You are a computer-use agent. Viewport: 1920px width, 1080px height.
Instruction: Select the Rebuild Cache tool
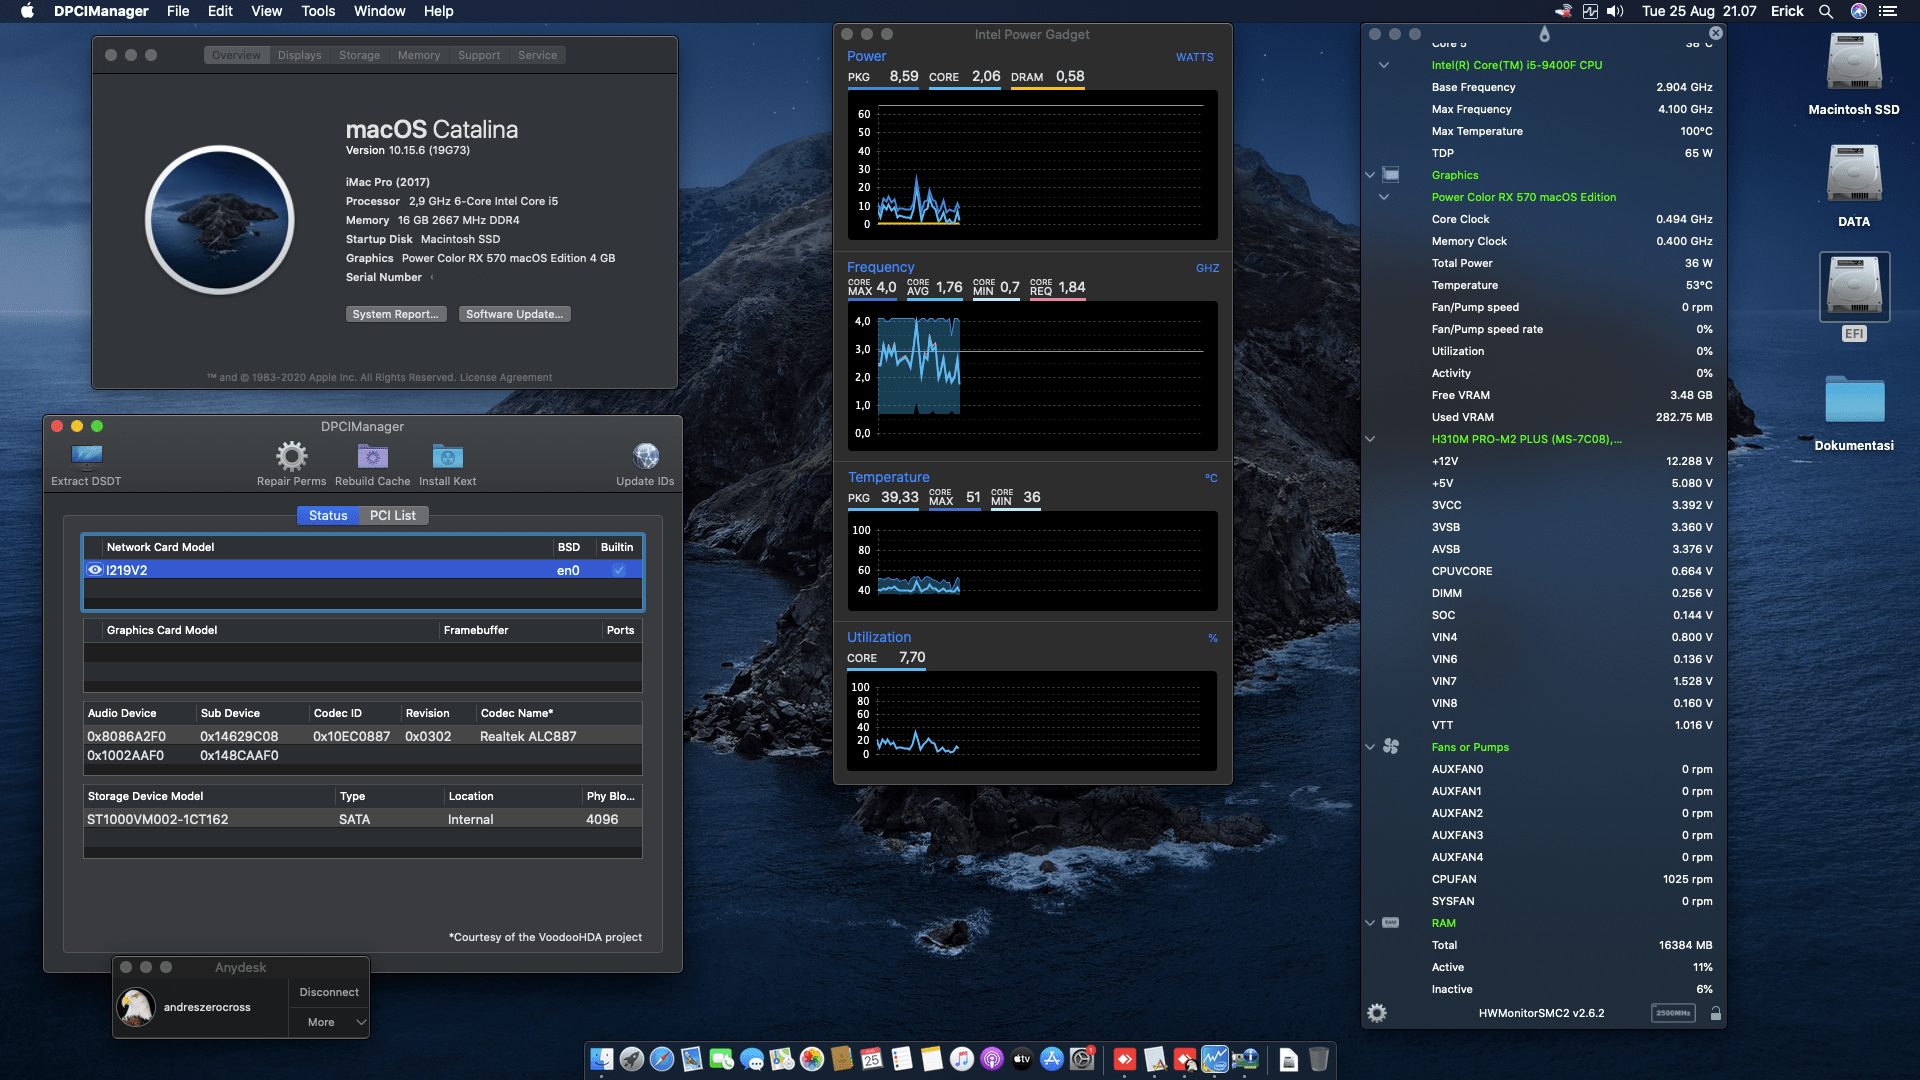point(372,455)
